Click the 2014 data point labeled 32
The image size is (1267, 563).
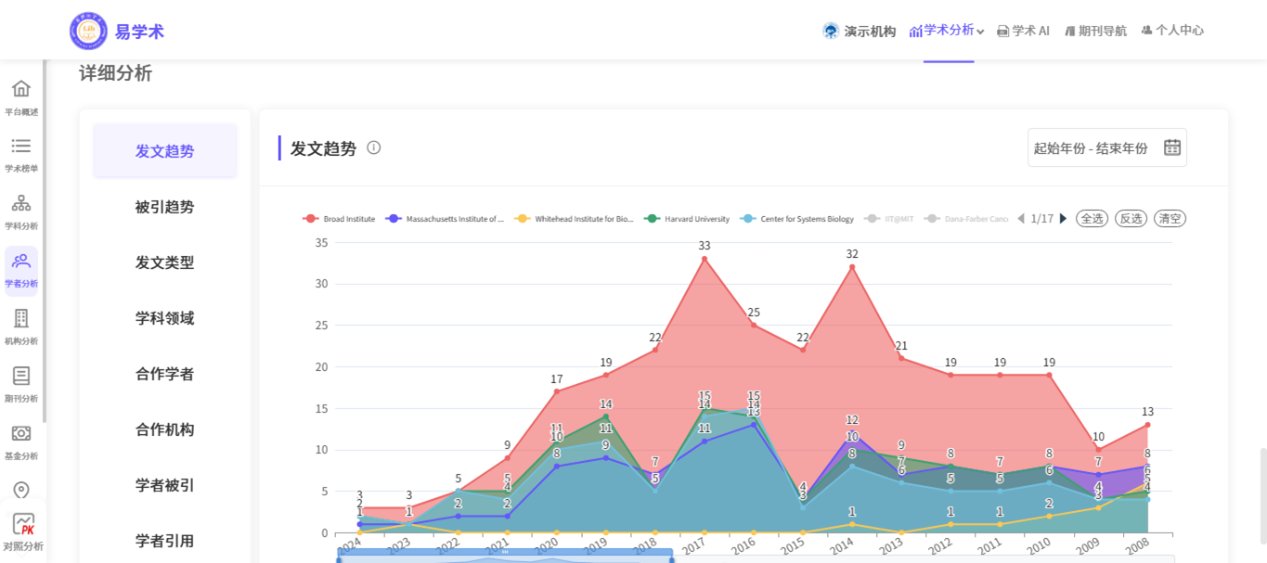pyautogui.click(x=852, y=267)
